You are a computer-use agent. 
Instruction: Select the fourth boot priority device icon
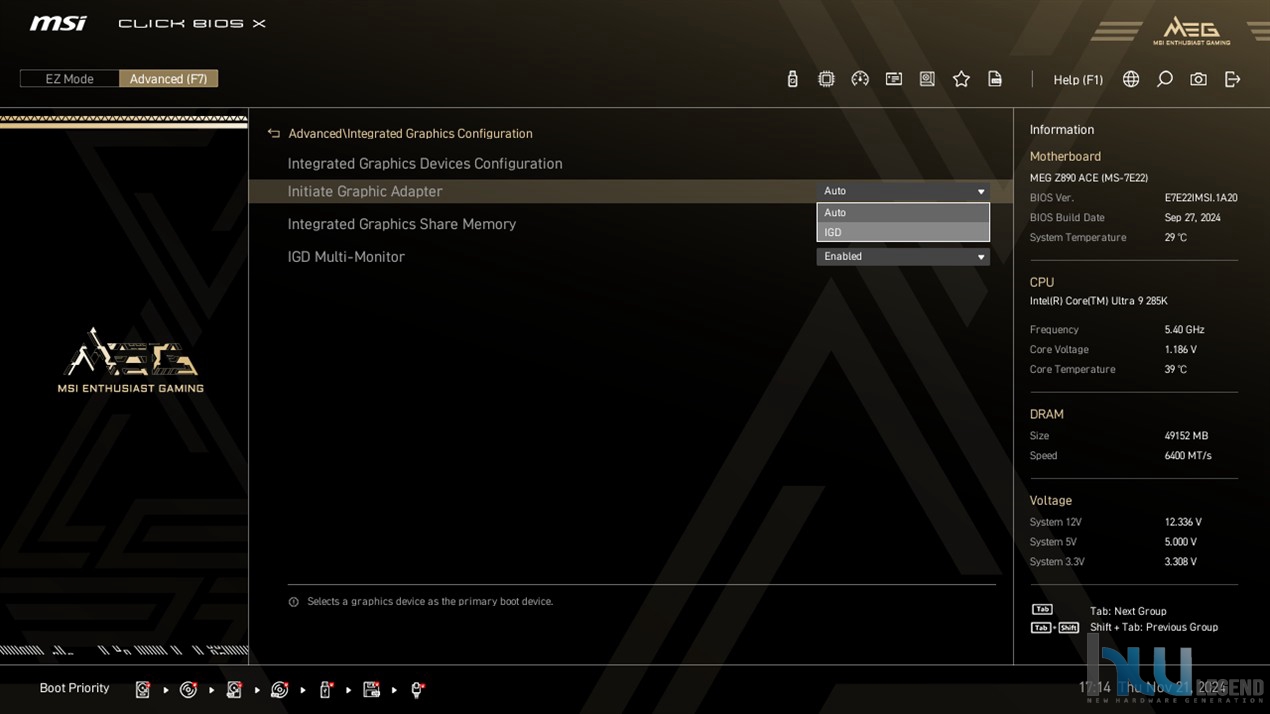280,689
